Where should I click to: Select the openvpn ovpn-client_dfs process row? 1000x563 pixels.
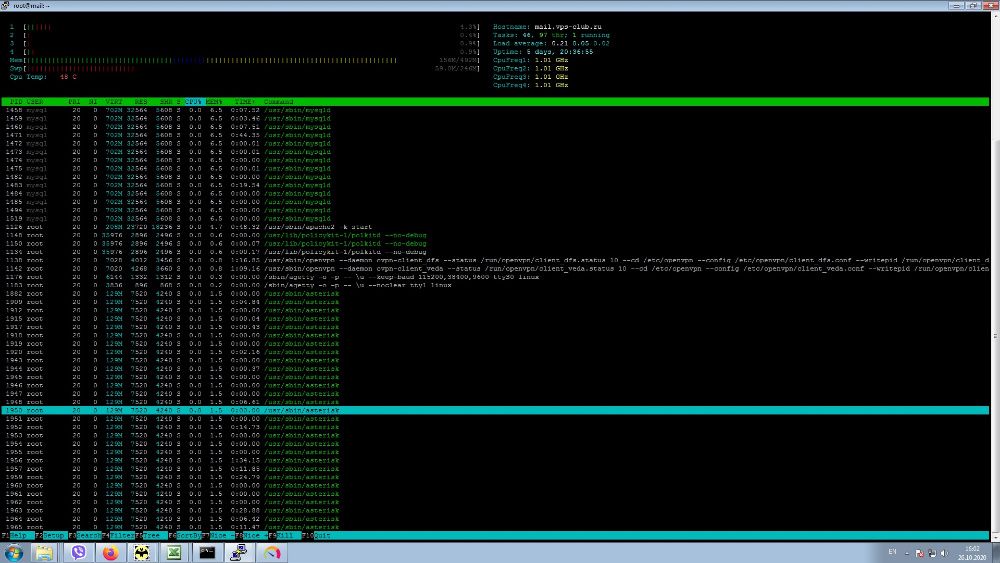tap(496, 260)
